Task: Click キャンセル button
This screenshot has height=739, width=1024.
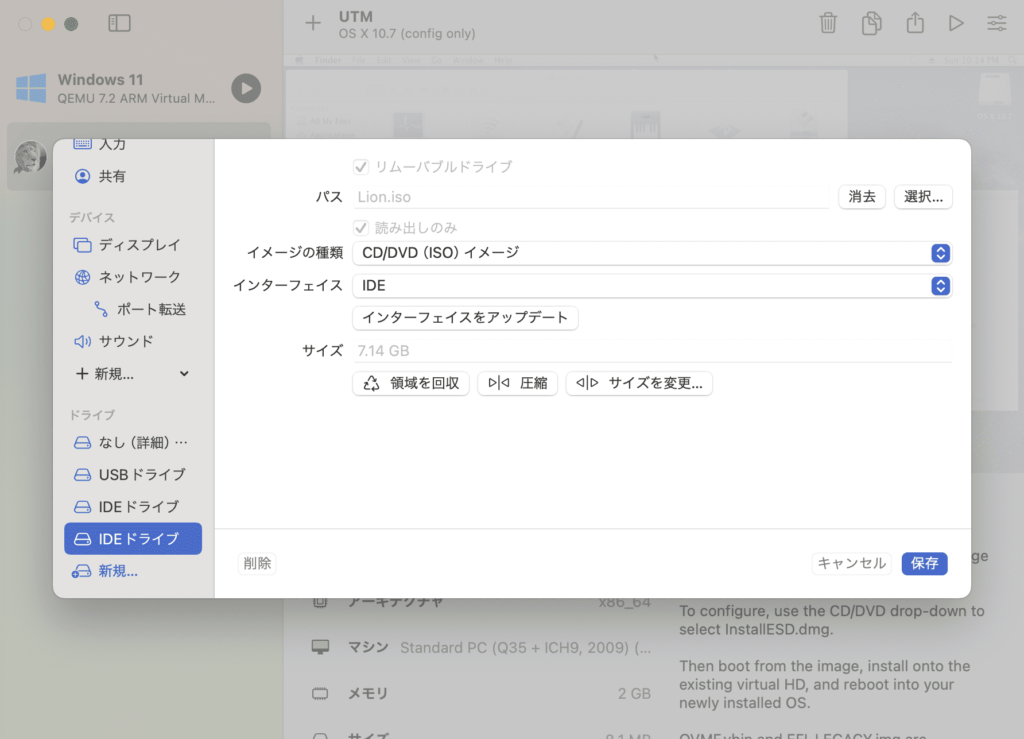Action: click(852, 563)
